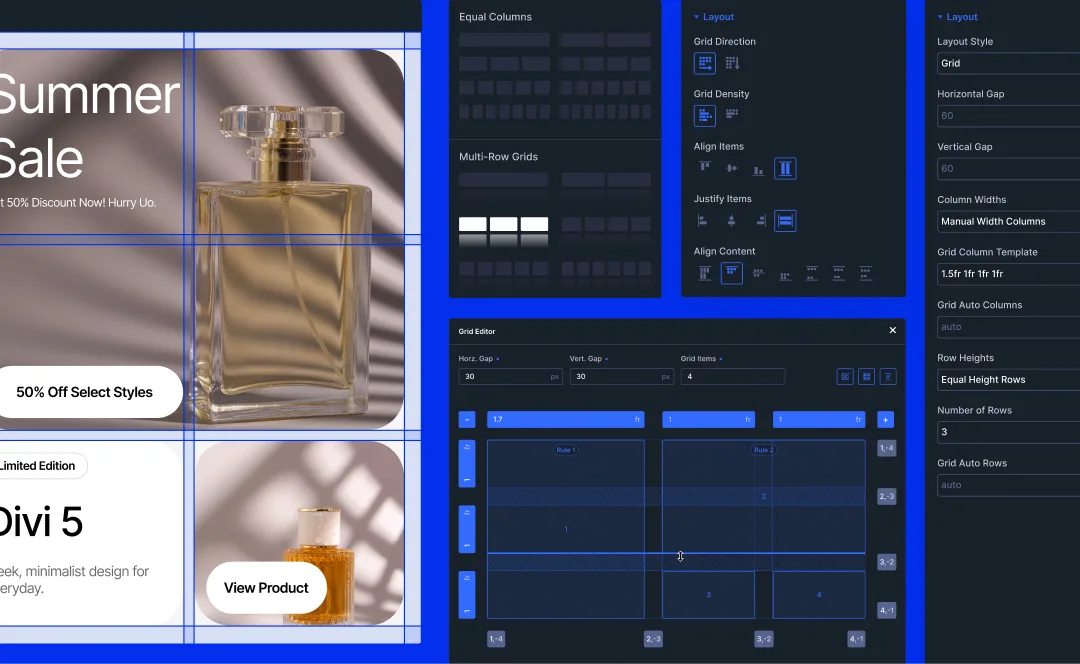The image size is (1080, 664).
Task: Select the Divi 5 heading
Action: pos(41,522)
